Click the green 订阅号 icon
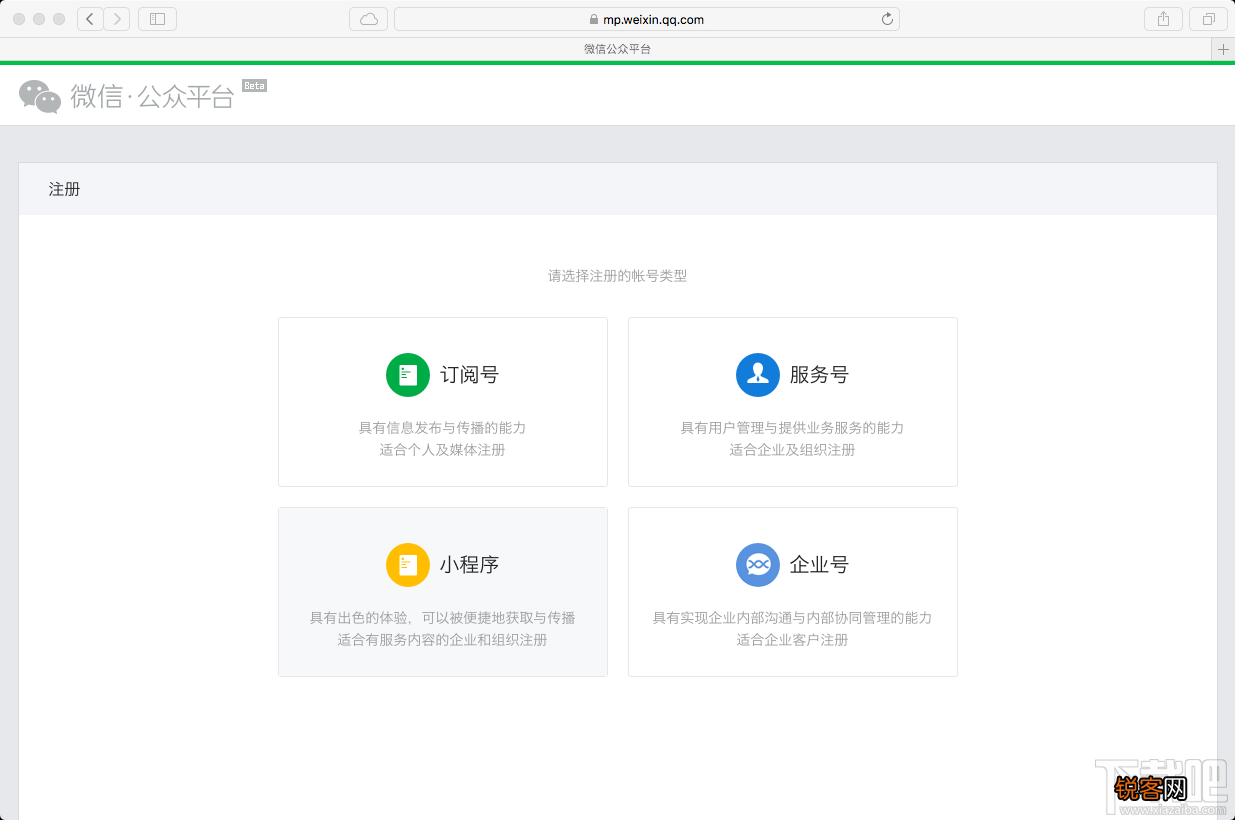Viewport: 1235px width, 820px height. pos(408,375)
